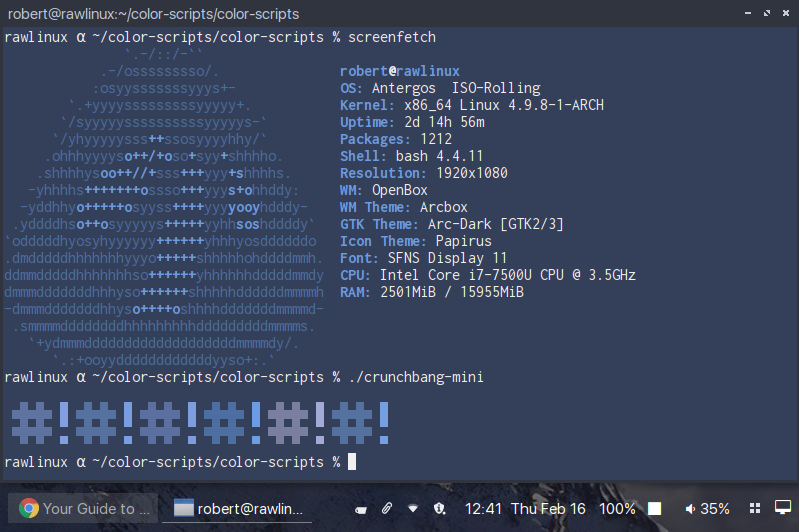Select the robert@rawlin... terminal taskbar entry
This screenshot has height=532, width=799.
pos(237,508)
